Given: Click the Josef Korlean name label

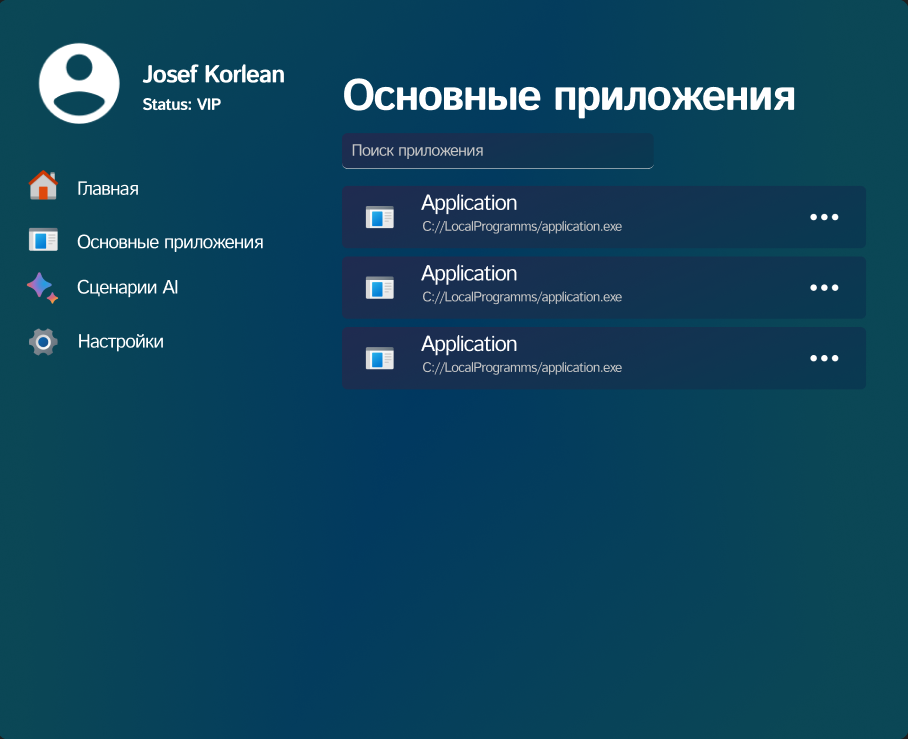Looking at the screenshot, I should pyautogui.click(x=212, y=73).
